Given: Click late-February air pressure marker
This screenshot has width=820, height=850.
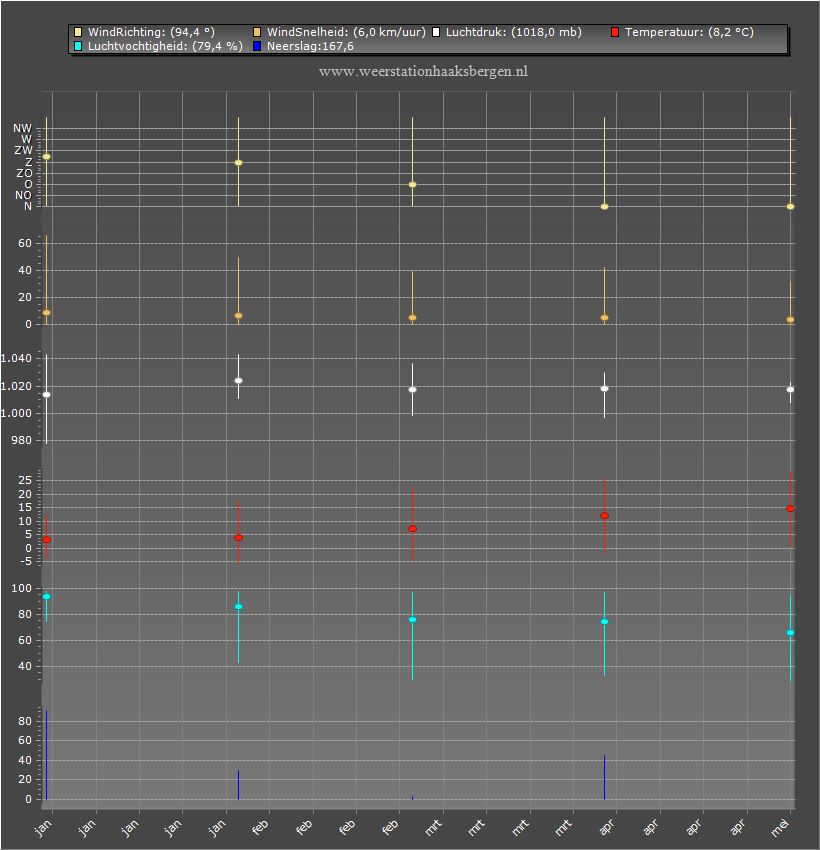Looking at the screenshot, I should [412, 390].
